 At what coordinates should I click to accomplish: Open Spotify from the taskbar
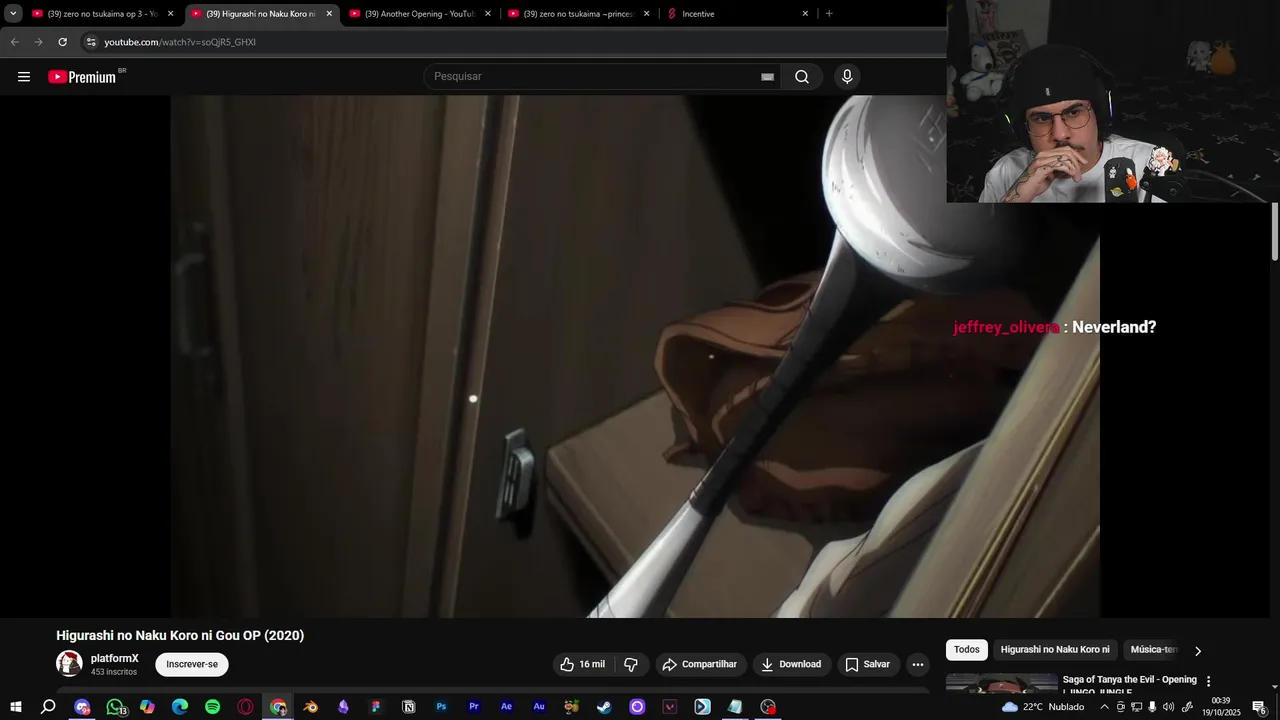click(213, 707)
